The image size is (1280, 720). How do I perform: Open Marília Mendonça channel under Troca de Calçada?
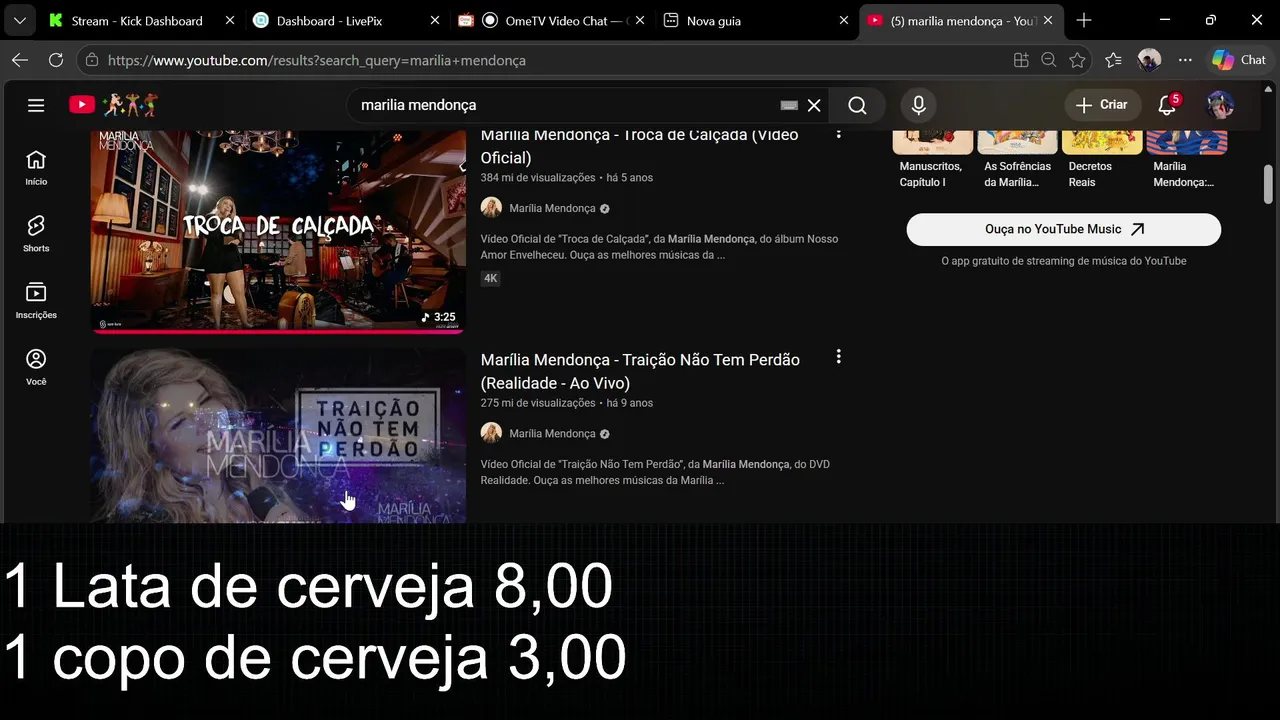point(552,208)
